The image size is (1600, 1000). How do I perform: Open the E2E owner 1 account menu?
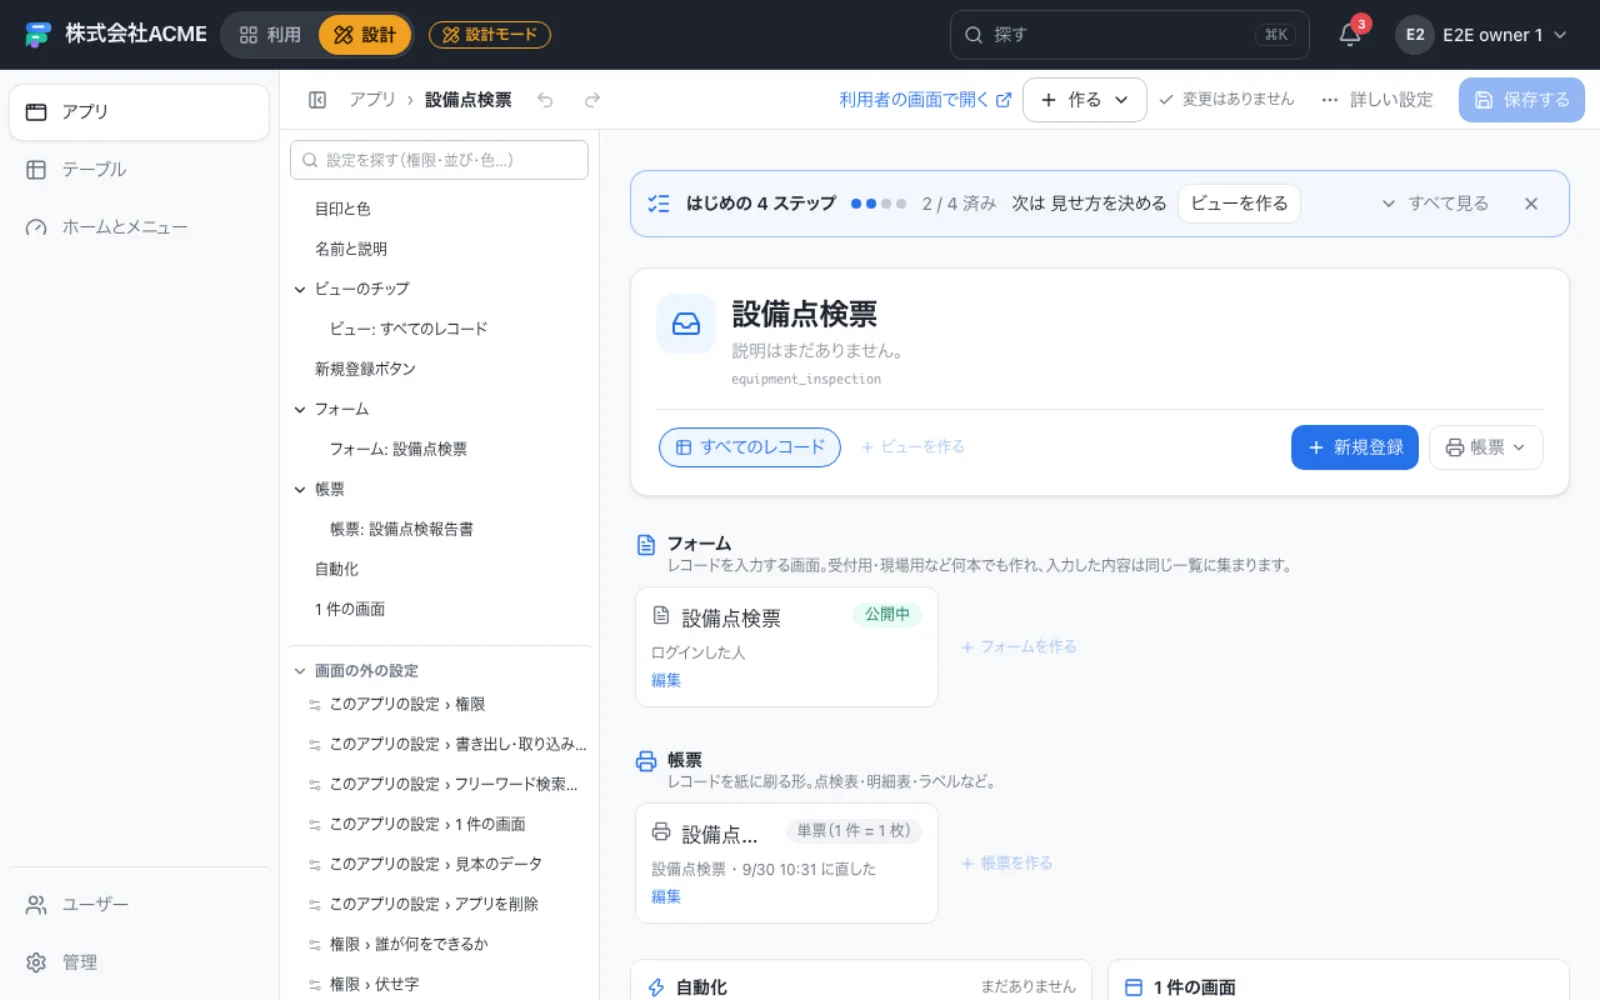(x=1482, y=35)
